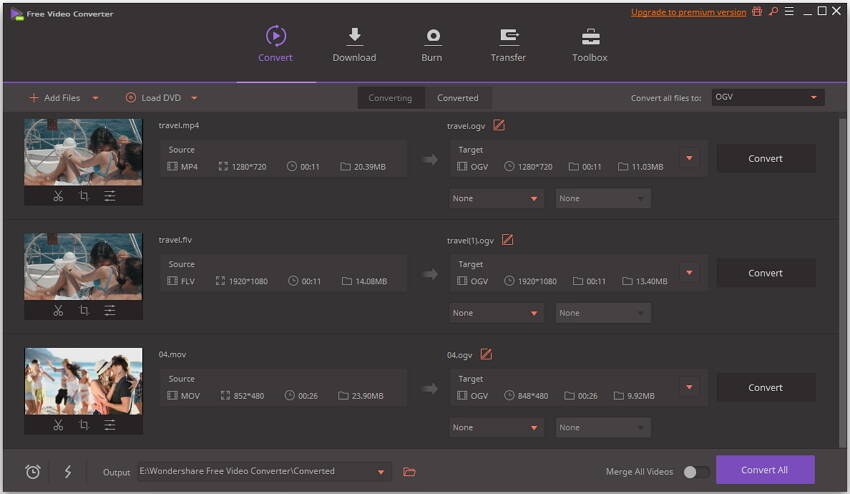This screenshot has width=850, height=494.
Task: Click Convert button for travel.flv
Action: tap(765, 273)
